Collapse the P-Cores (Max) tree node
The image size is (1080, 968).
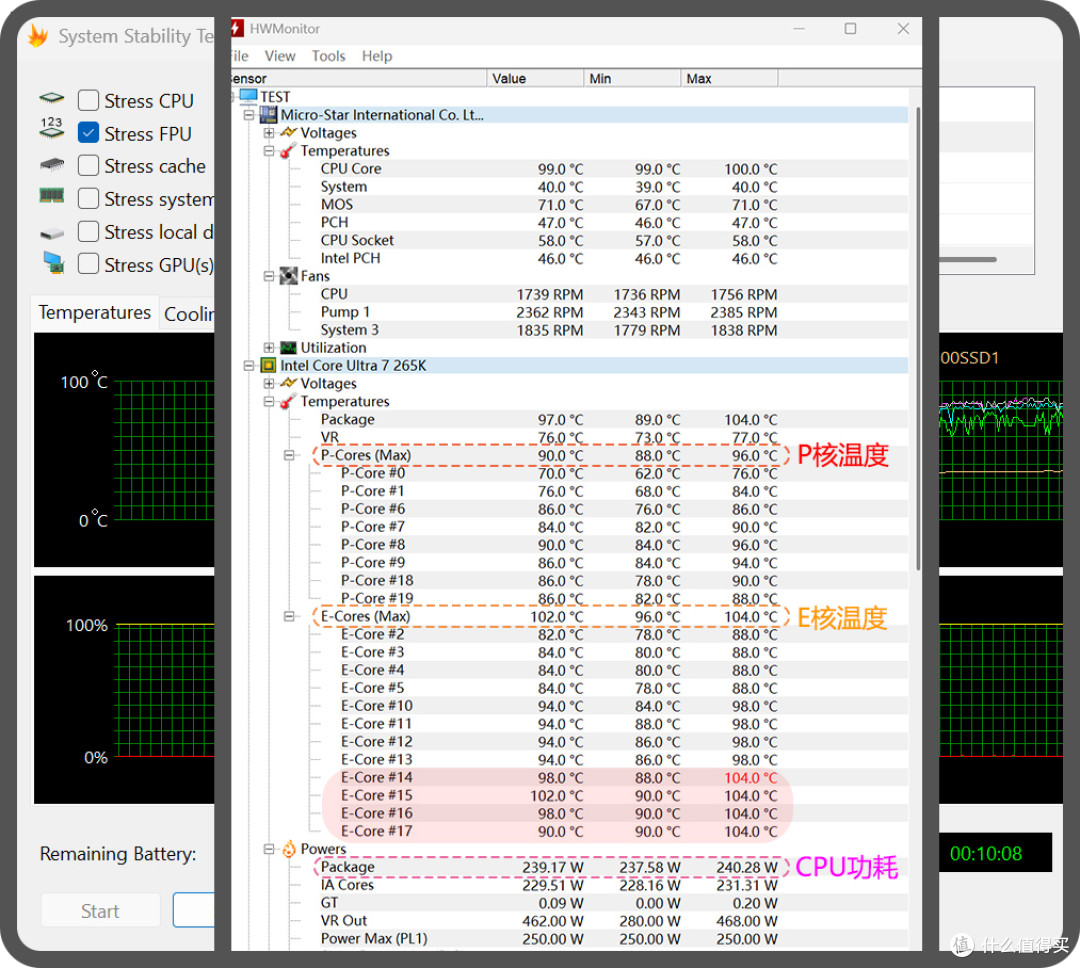289,455
